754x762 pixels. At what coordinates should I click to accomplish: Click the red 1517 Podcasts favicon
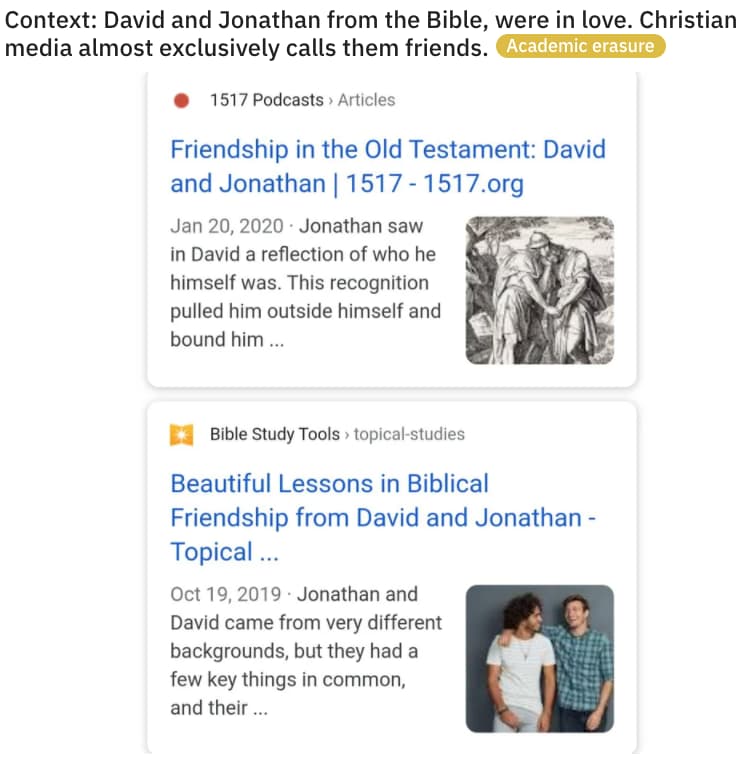click(x=181, y=100)
